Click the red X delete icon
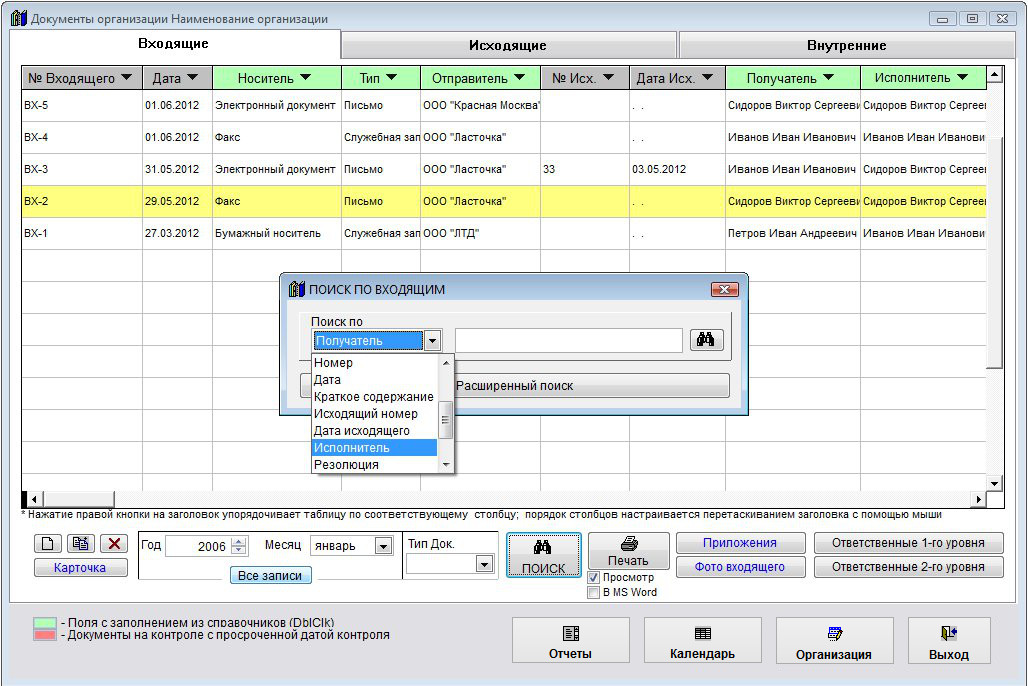The image size is (1028, 686). click(114, 543)
